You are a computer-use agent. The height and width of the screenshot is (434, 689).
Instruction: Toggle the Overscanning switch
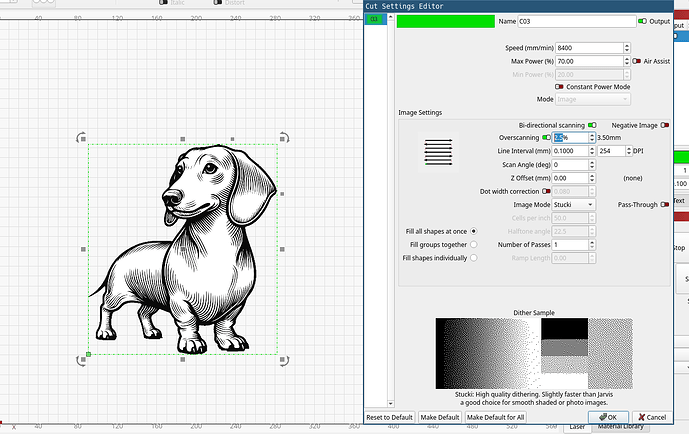click(546, 137)
